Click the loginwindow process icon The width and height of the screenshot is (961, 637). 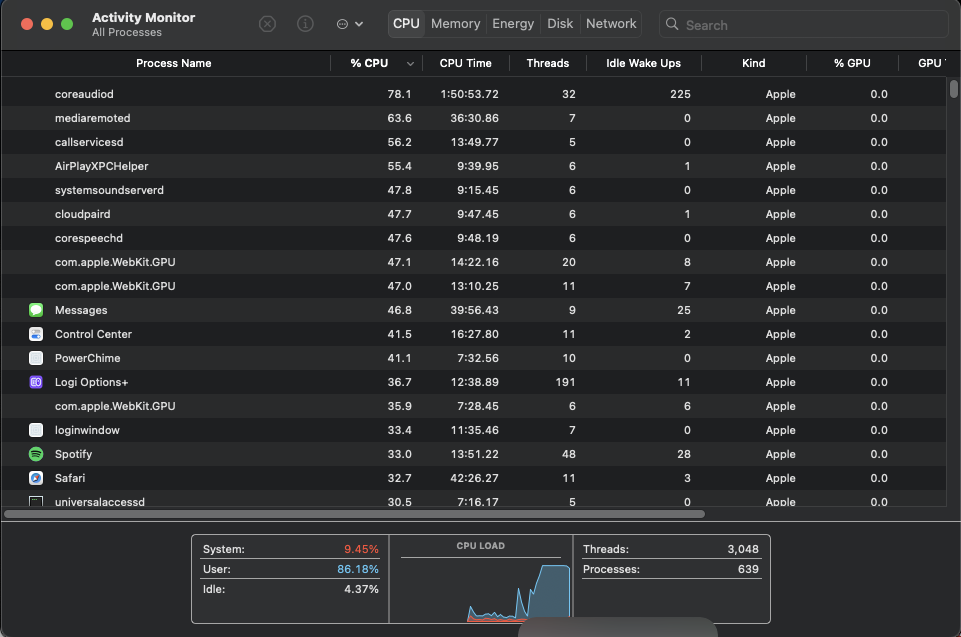pos(36,430)
